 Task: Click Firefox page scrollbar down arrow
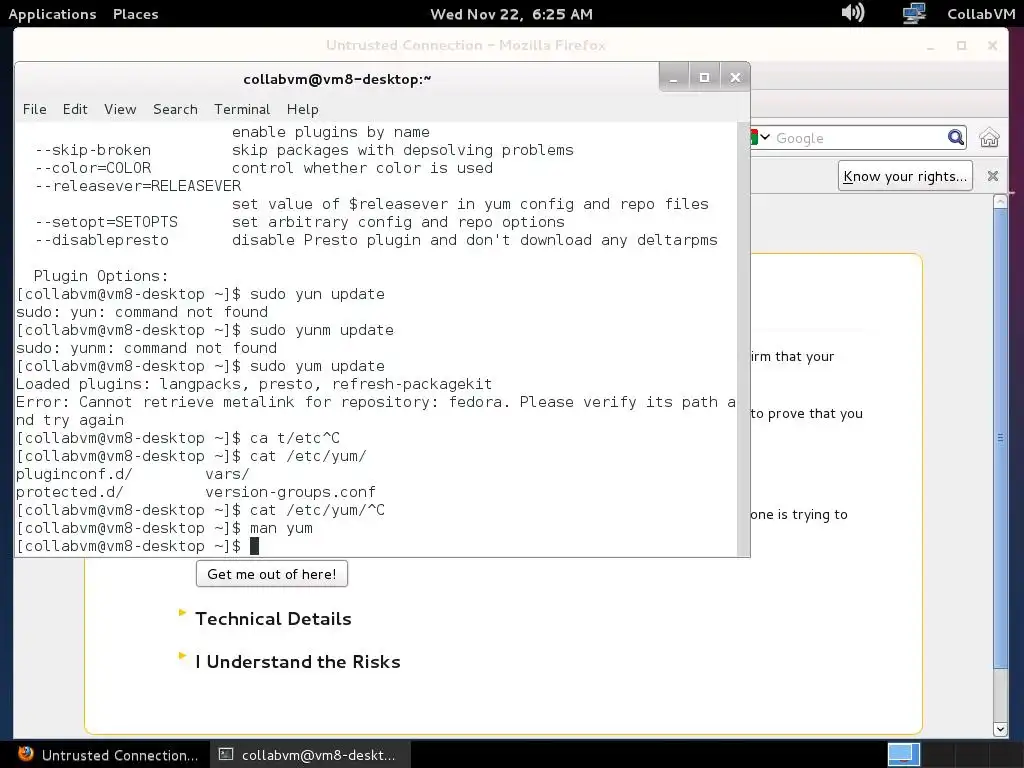pos(1000,729)
